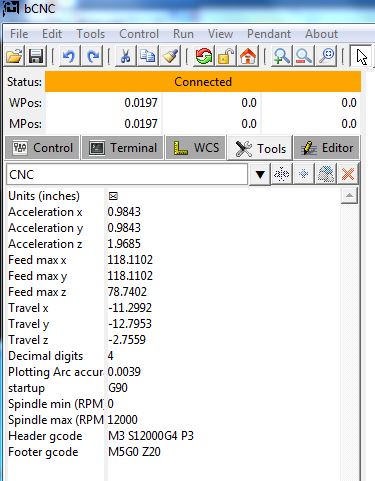Switch to the Terminal tab
Image resolution: width=375 pixels, height=481 pixels.
tap(123, 148)
